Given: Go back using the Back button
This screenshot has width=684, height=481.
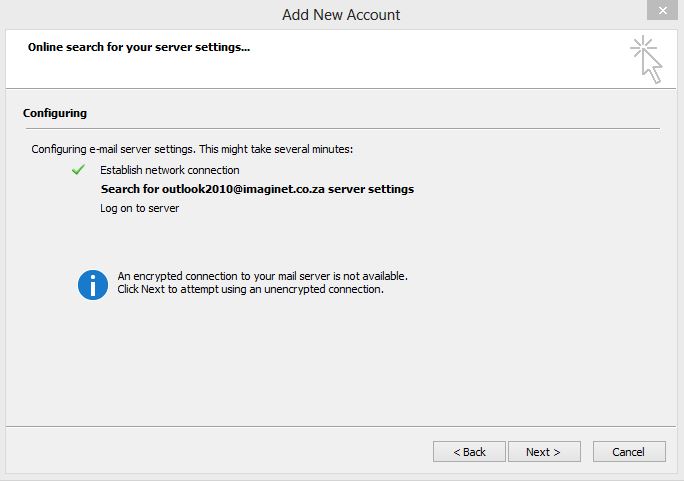Looking at the screenshot, I should pyautogui.click(x=469, y=451).
